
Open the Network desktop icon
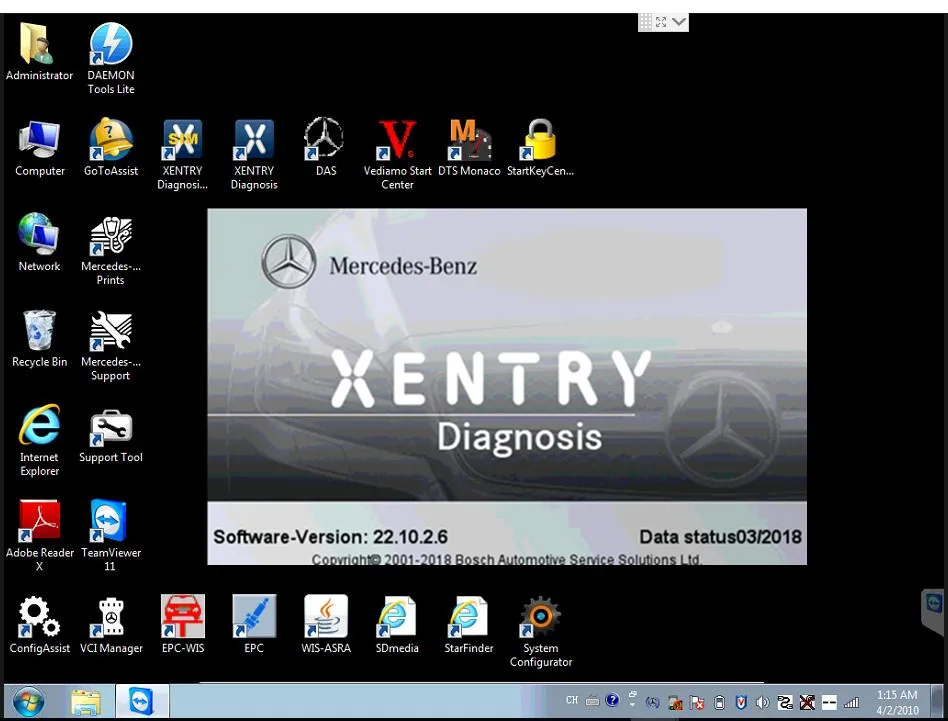coord(39,243)
